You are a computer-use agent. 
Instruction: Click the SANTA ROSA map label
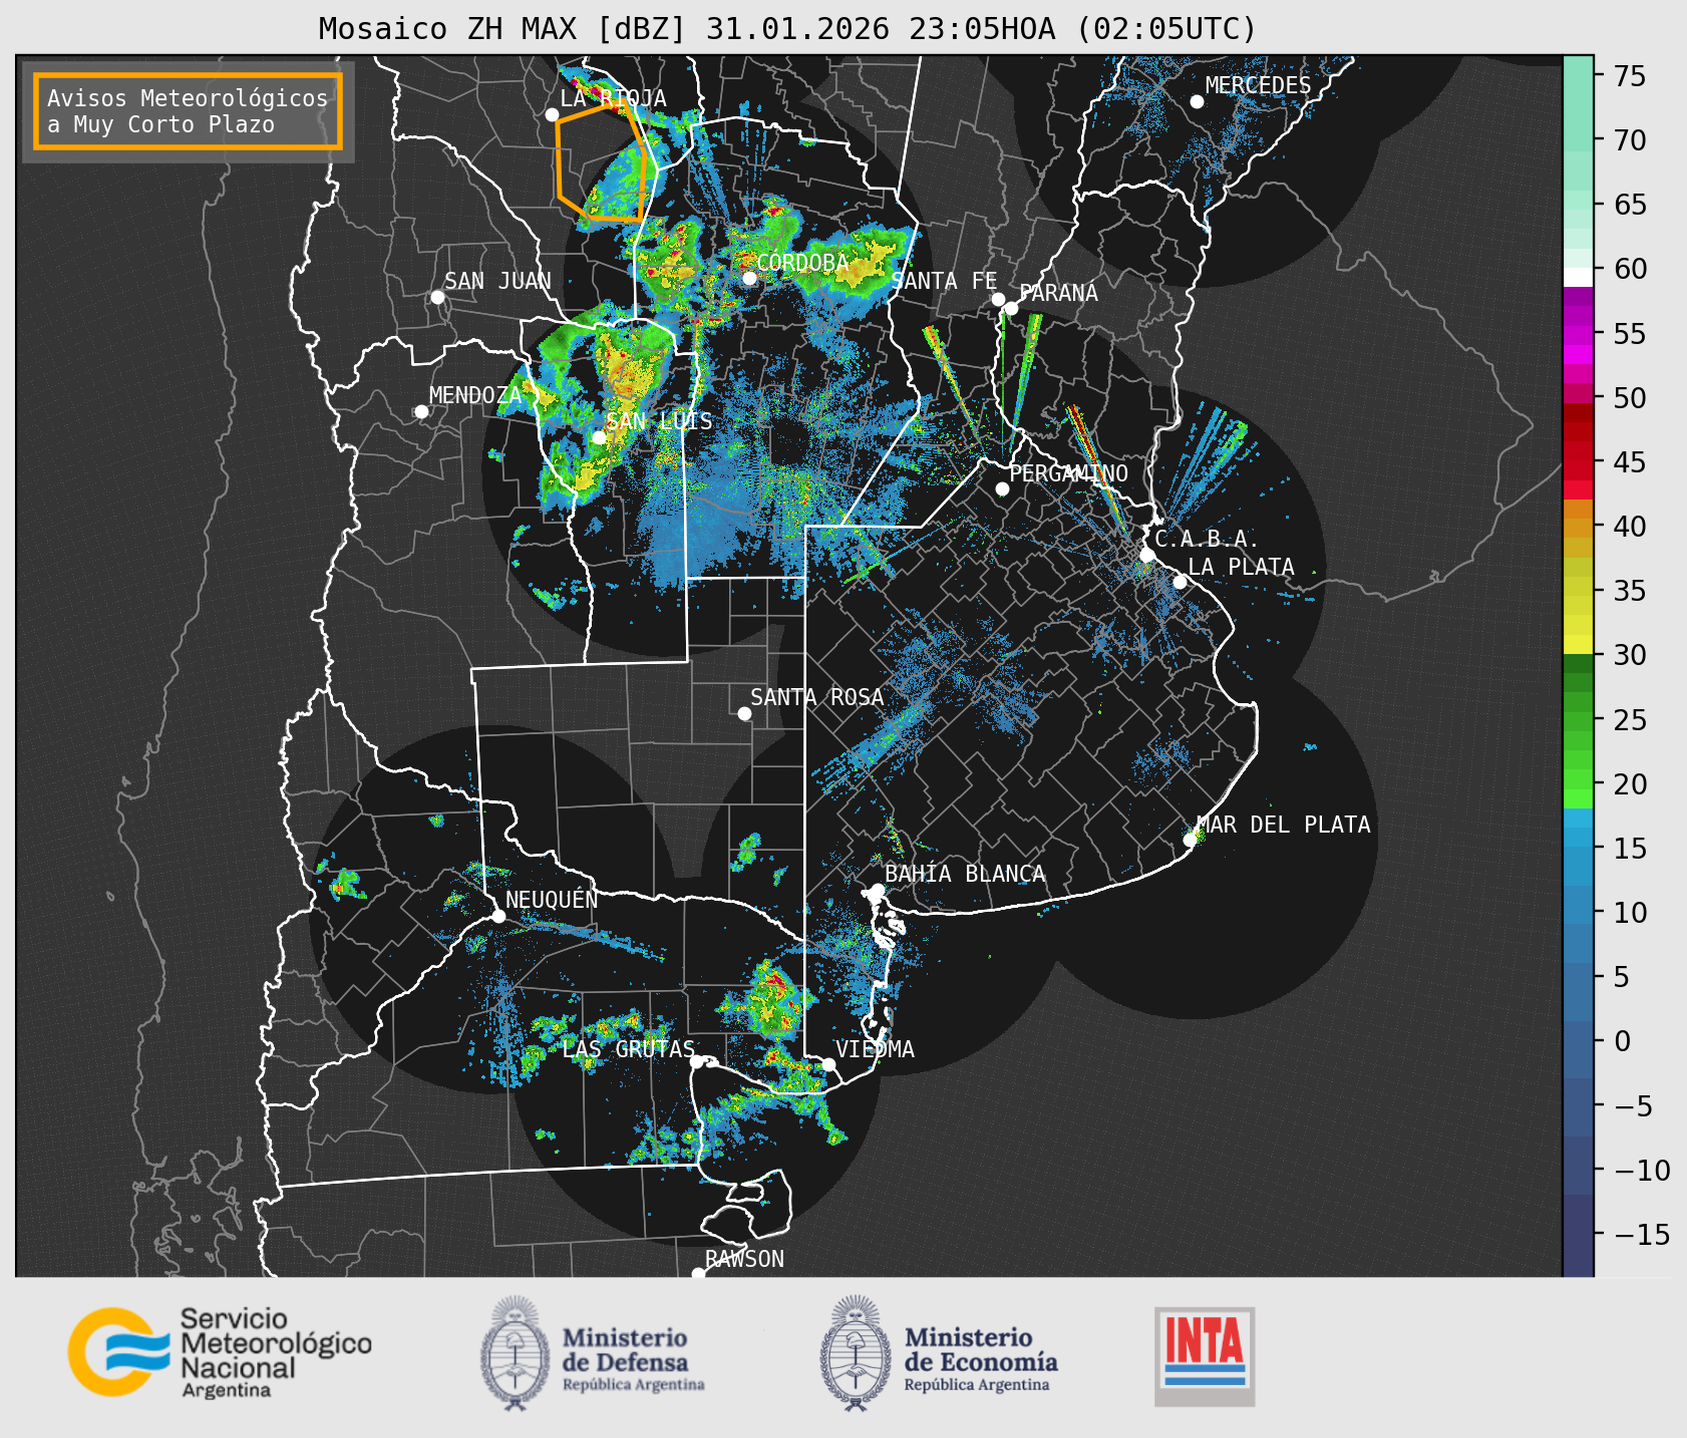(817, 697)
